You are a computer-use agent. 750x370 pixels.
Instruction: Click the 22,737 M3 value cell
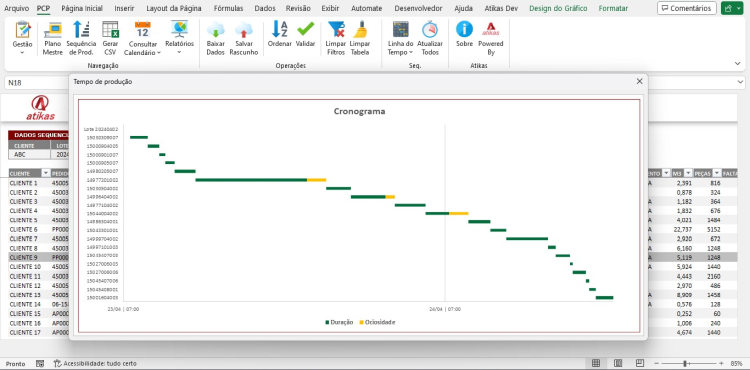tap(683, 229)
